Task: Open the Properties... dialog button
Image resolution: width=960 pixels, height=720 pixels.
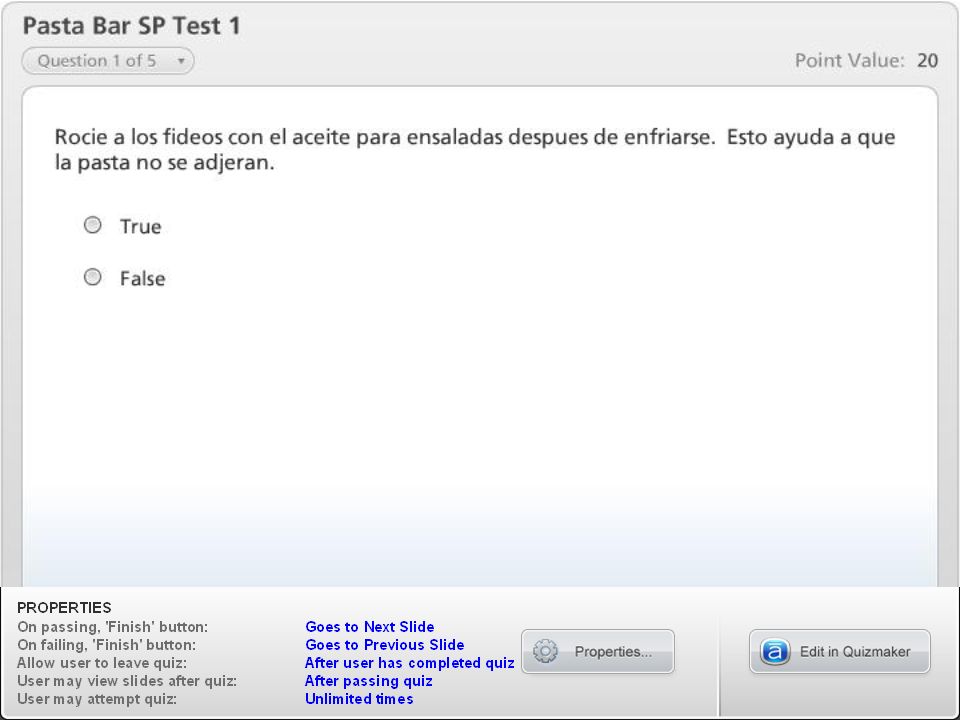Action: tap(598, 651)
